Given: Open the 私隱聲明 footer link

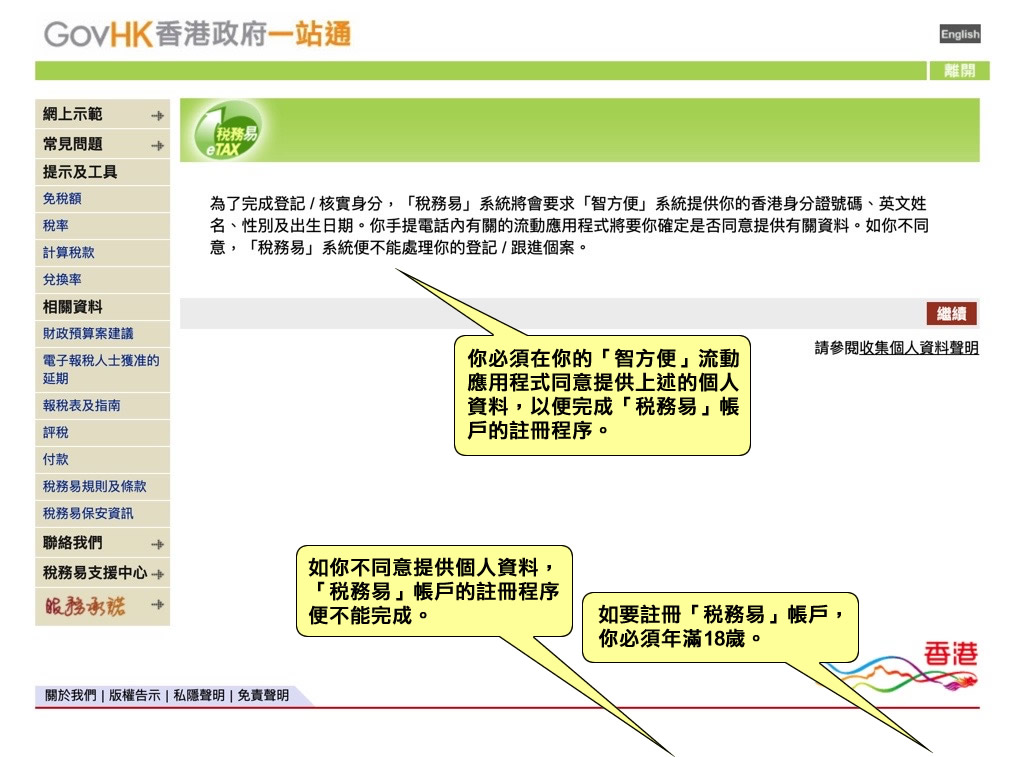Looking at the screenshot, I should tap(199, 695).
